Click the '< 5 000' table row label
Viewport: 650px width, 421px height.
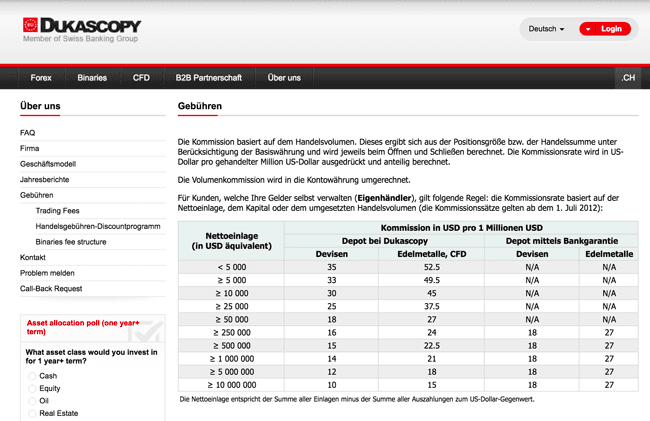pyautogui.click(x=232, y=267)
